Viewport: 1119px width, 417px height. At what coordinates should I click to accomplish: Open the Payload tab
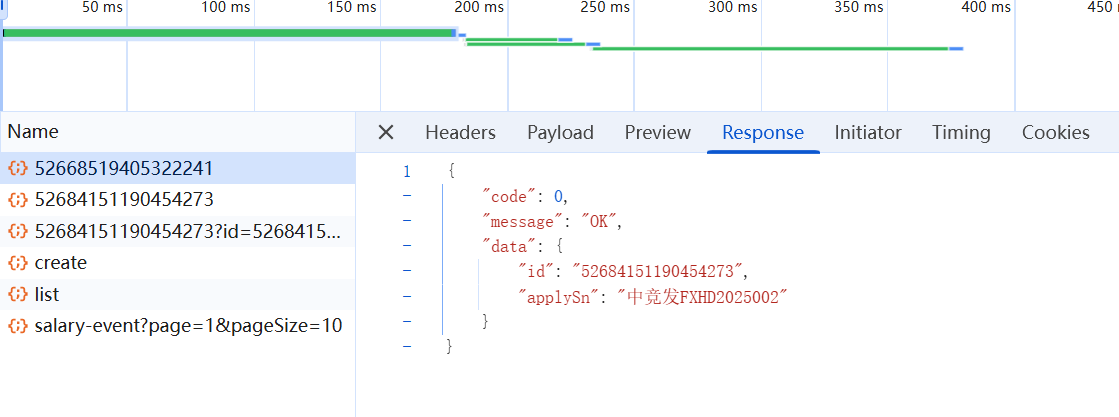point(560,132)
